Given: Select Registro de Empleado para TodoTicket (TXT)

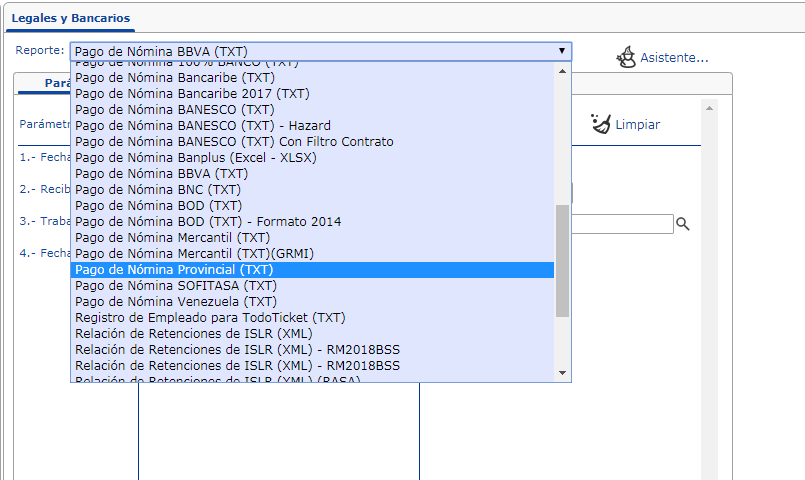Looking at the screenshot, I should click(312, 318).
